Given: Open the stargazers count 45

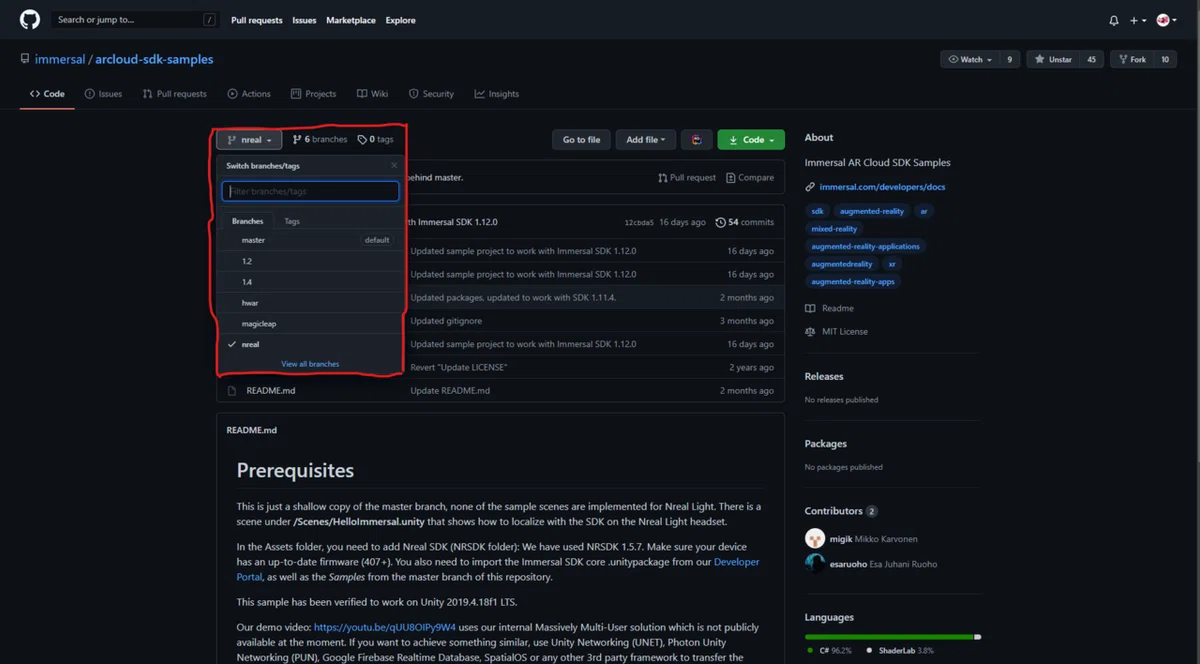Looking at the screenshot, I should click(1091, 60).
